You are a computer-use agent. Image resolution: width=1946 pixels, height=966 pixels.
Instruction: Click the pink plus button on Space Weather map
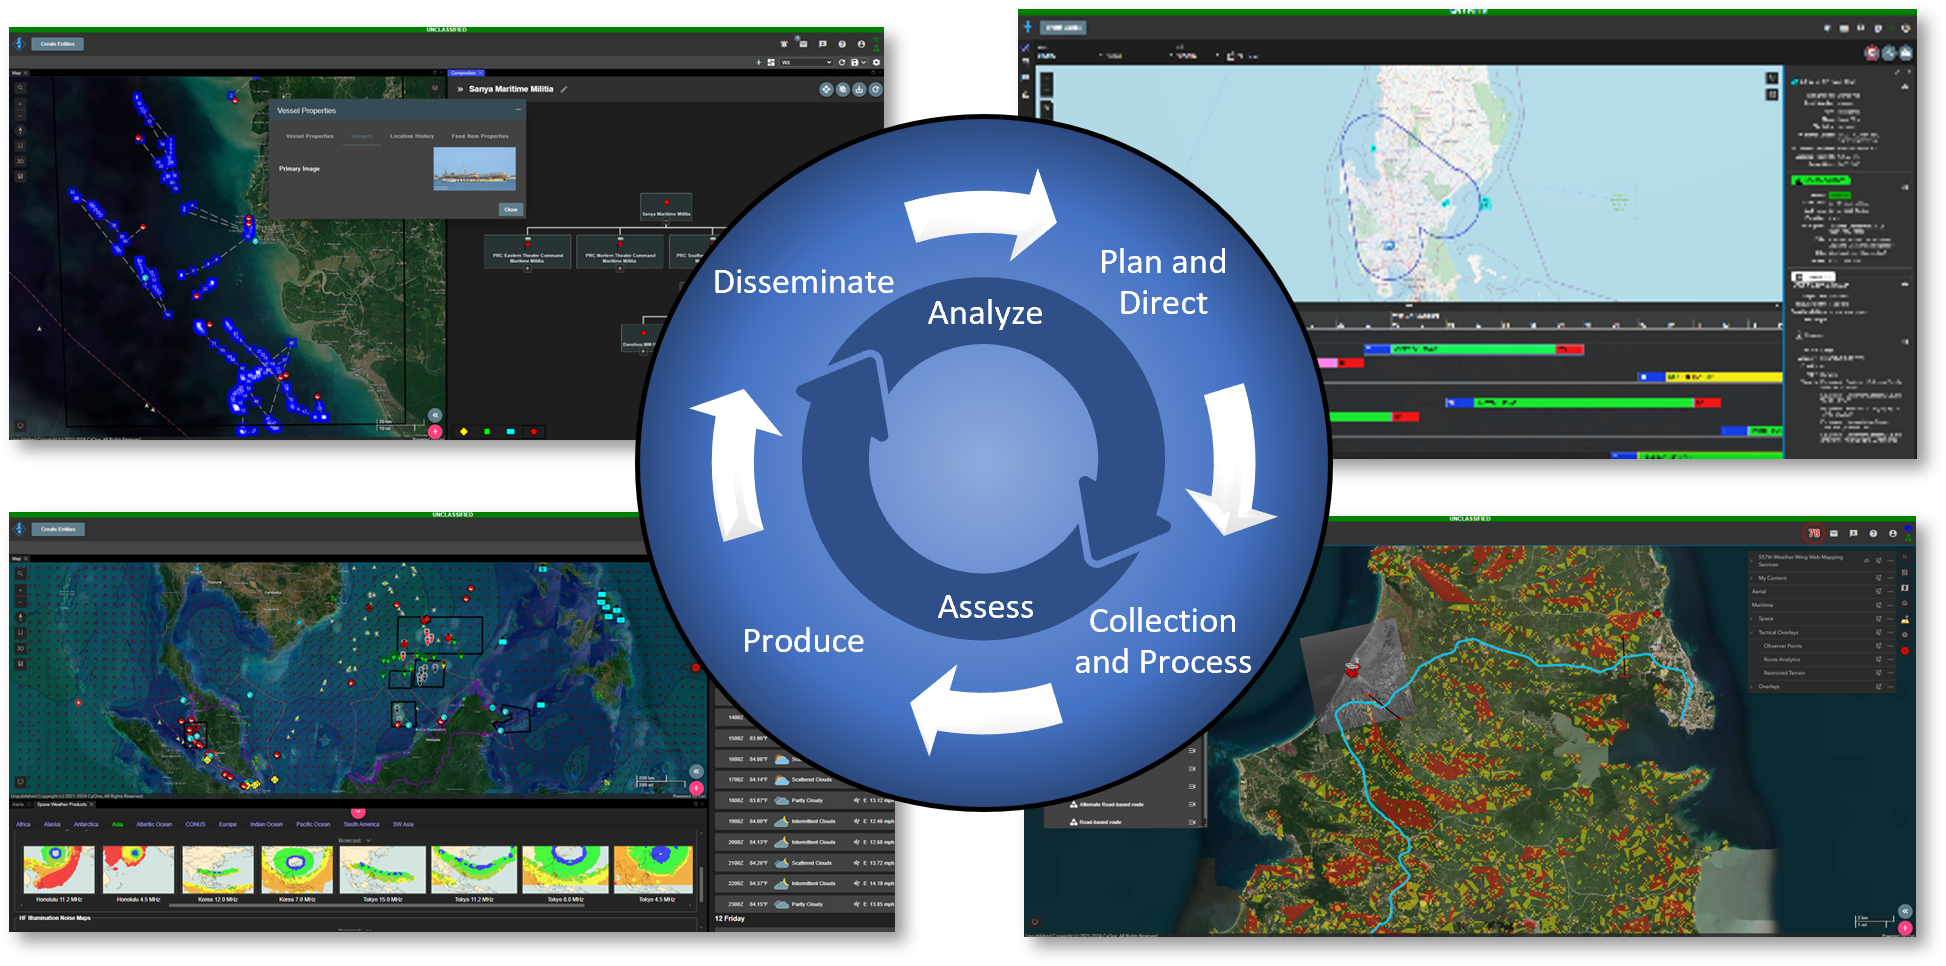696,788
